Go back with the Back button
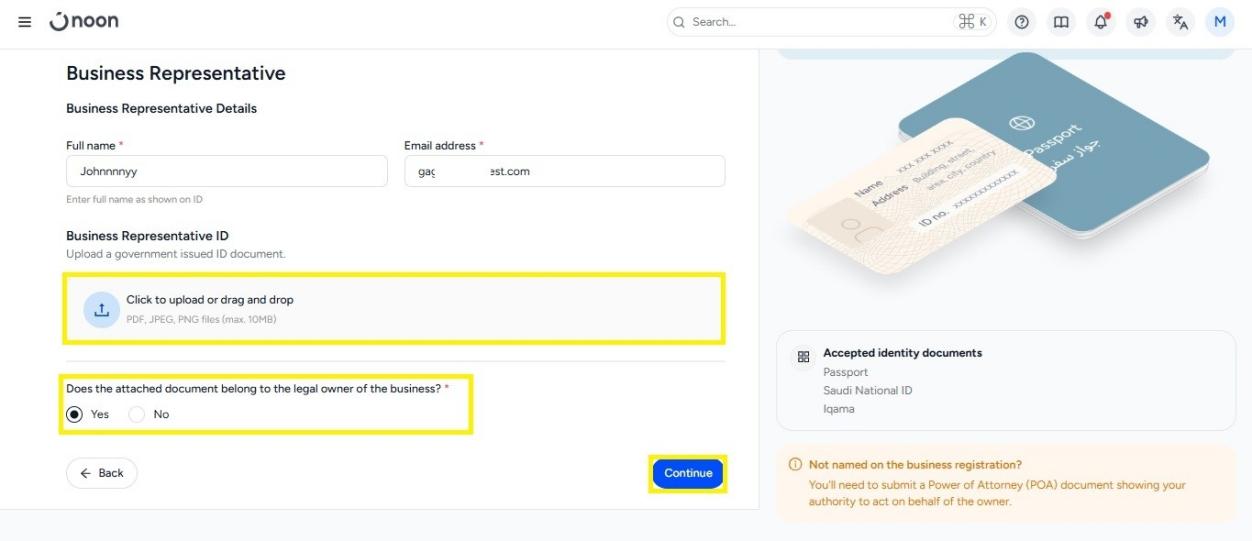Screen dimensions: 1252x541 [102, 473]
